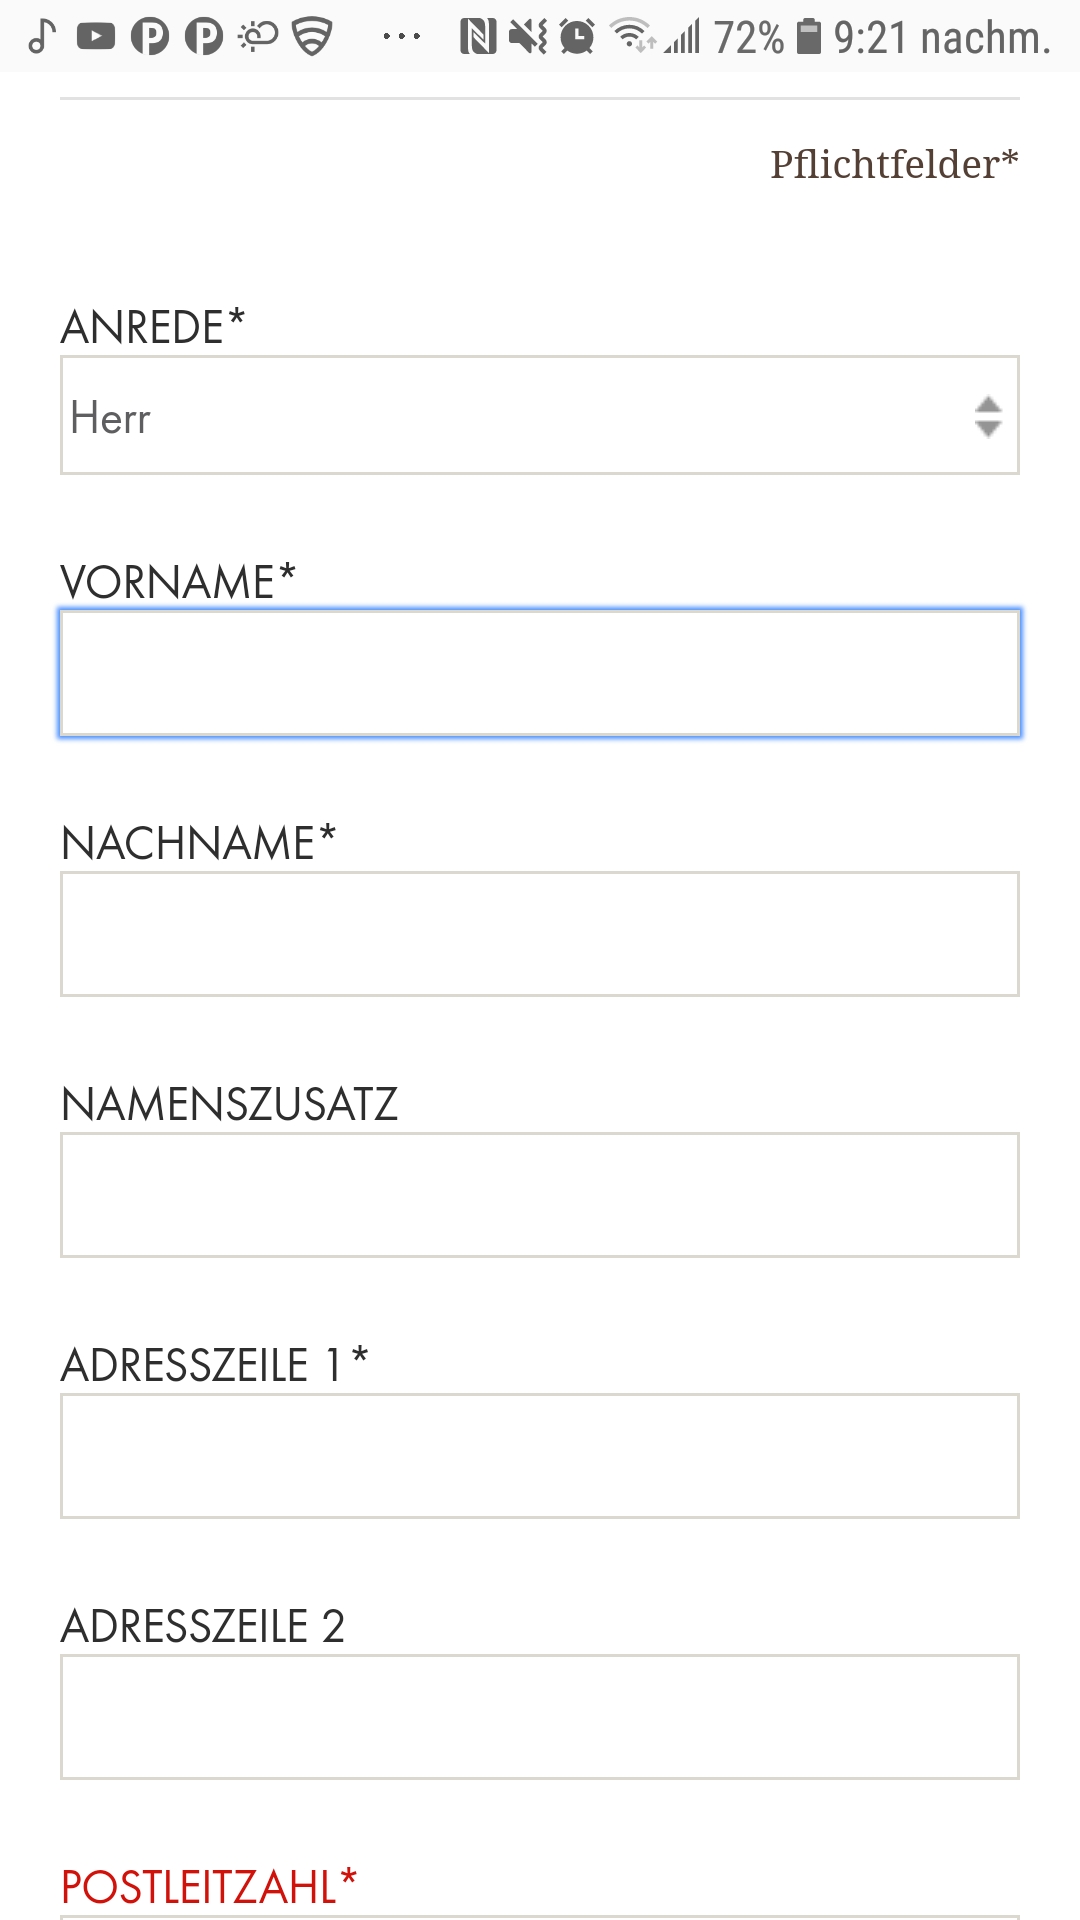Viewport: 1080px width, 1920px height.
Task: Open the YouTube notification icon
Action: coord(95,35)
